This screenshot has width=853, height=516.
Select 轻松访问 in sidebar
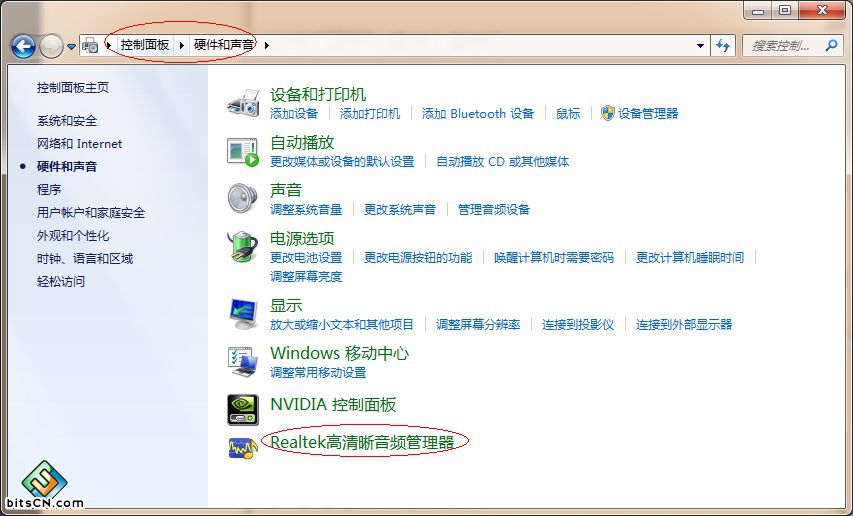(x=61, y=281)
